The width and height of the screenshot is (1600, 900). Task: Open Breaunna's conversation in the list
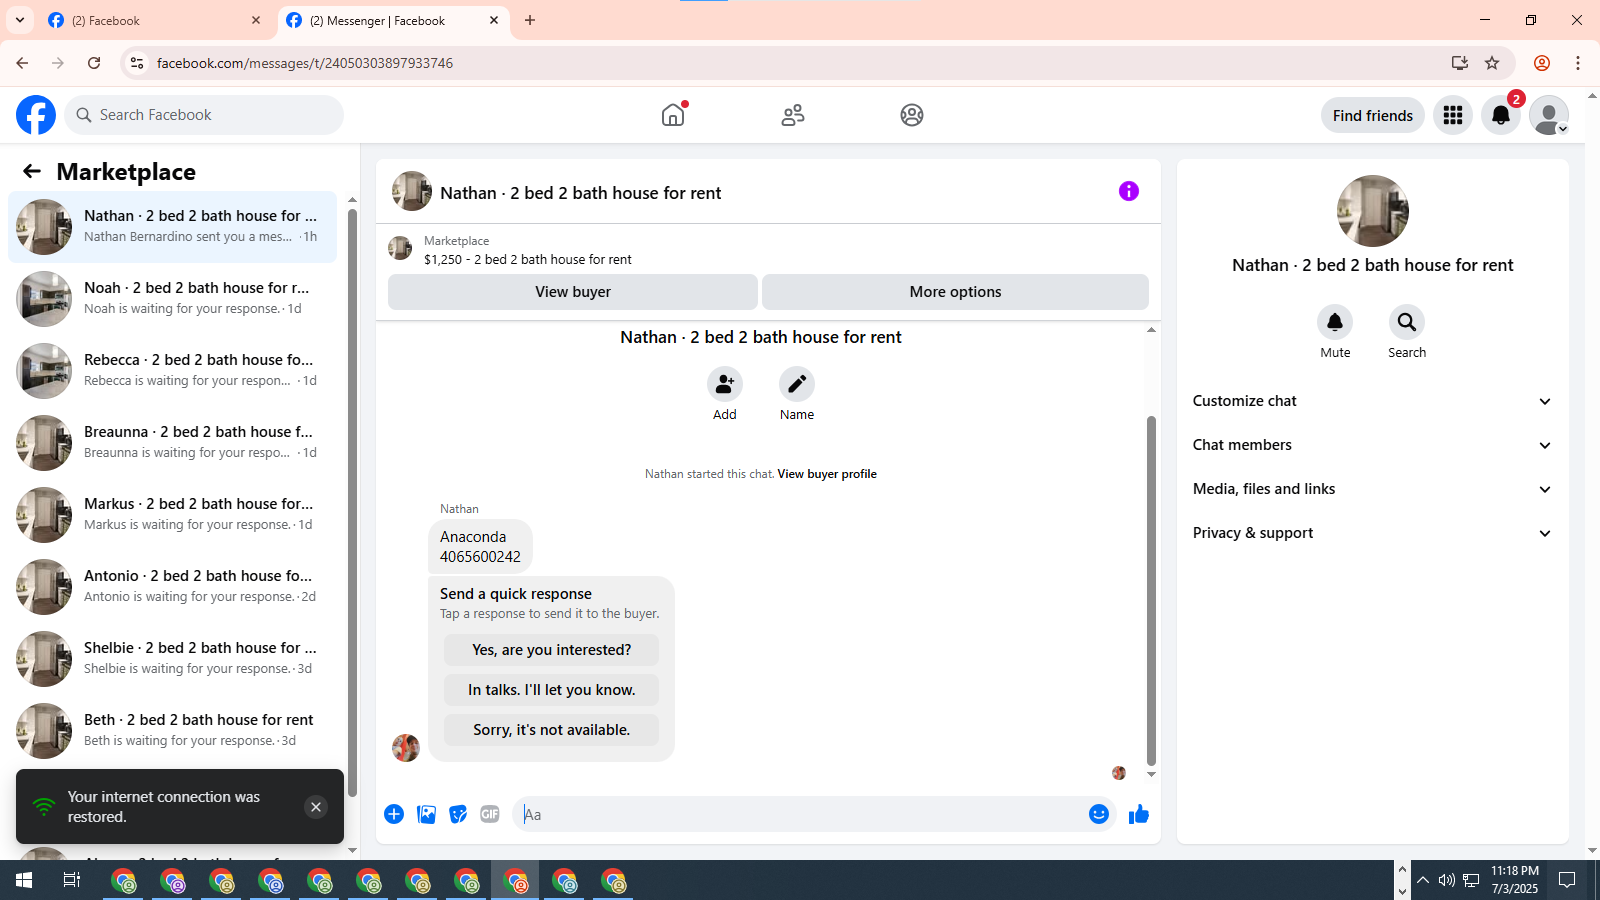click(172, 443)
